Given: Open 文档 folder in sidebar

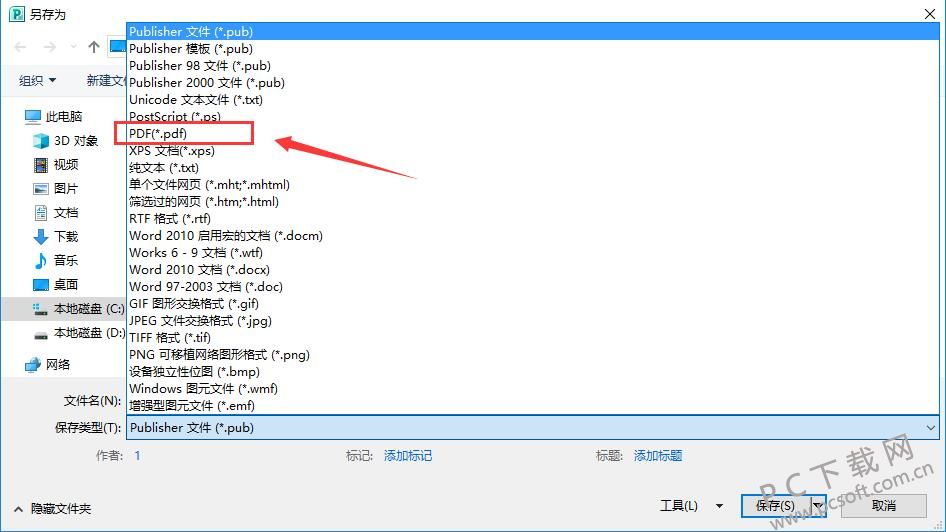Looking at the screenshot, I should tap(56, 212).
